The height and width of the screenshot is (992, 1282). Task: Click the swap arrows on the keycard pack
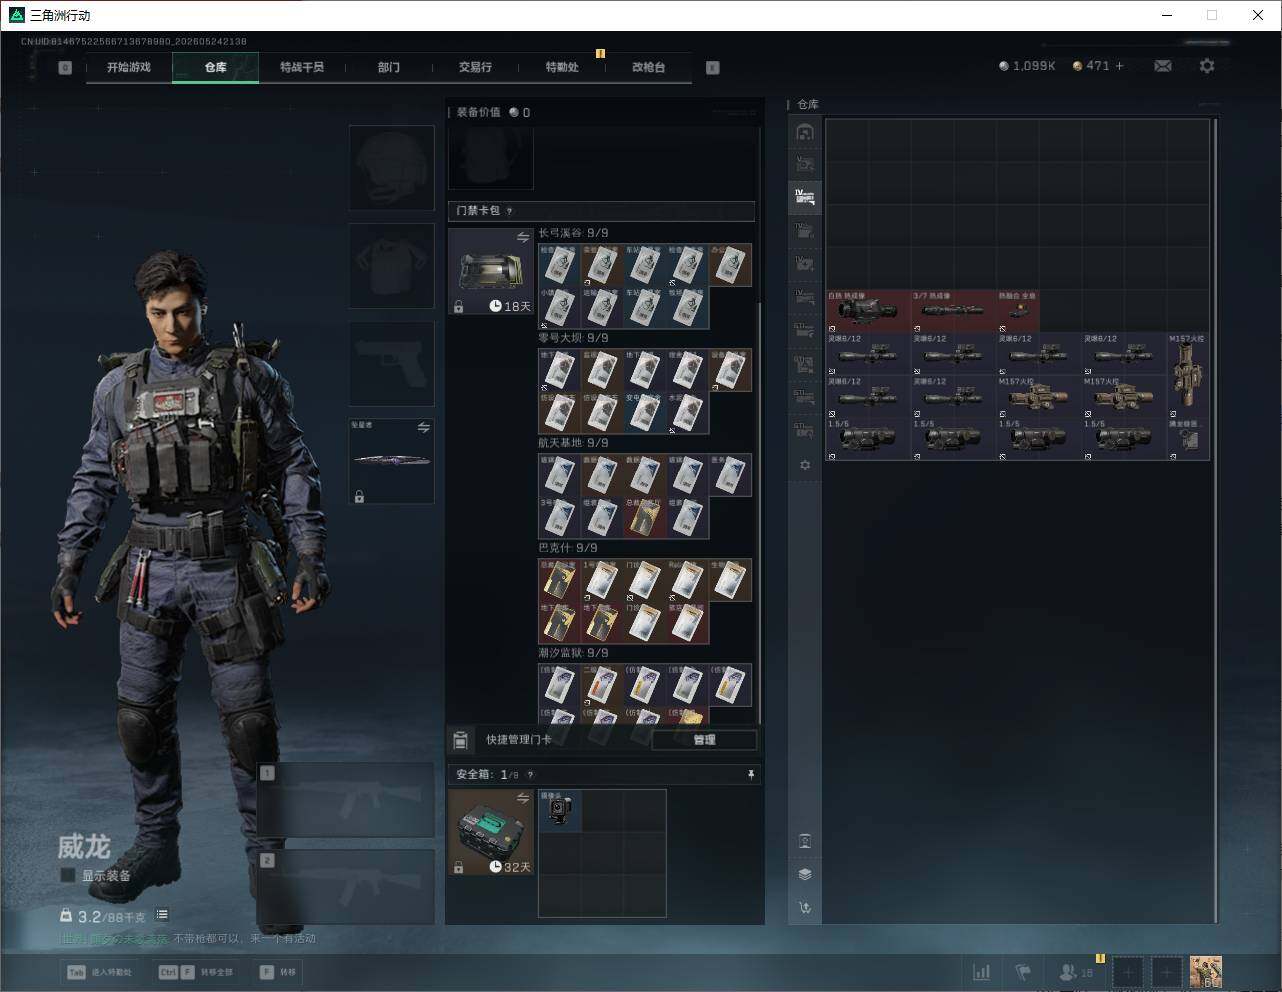click(522, 237)
